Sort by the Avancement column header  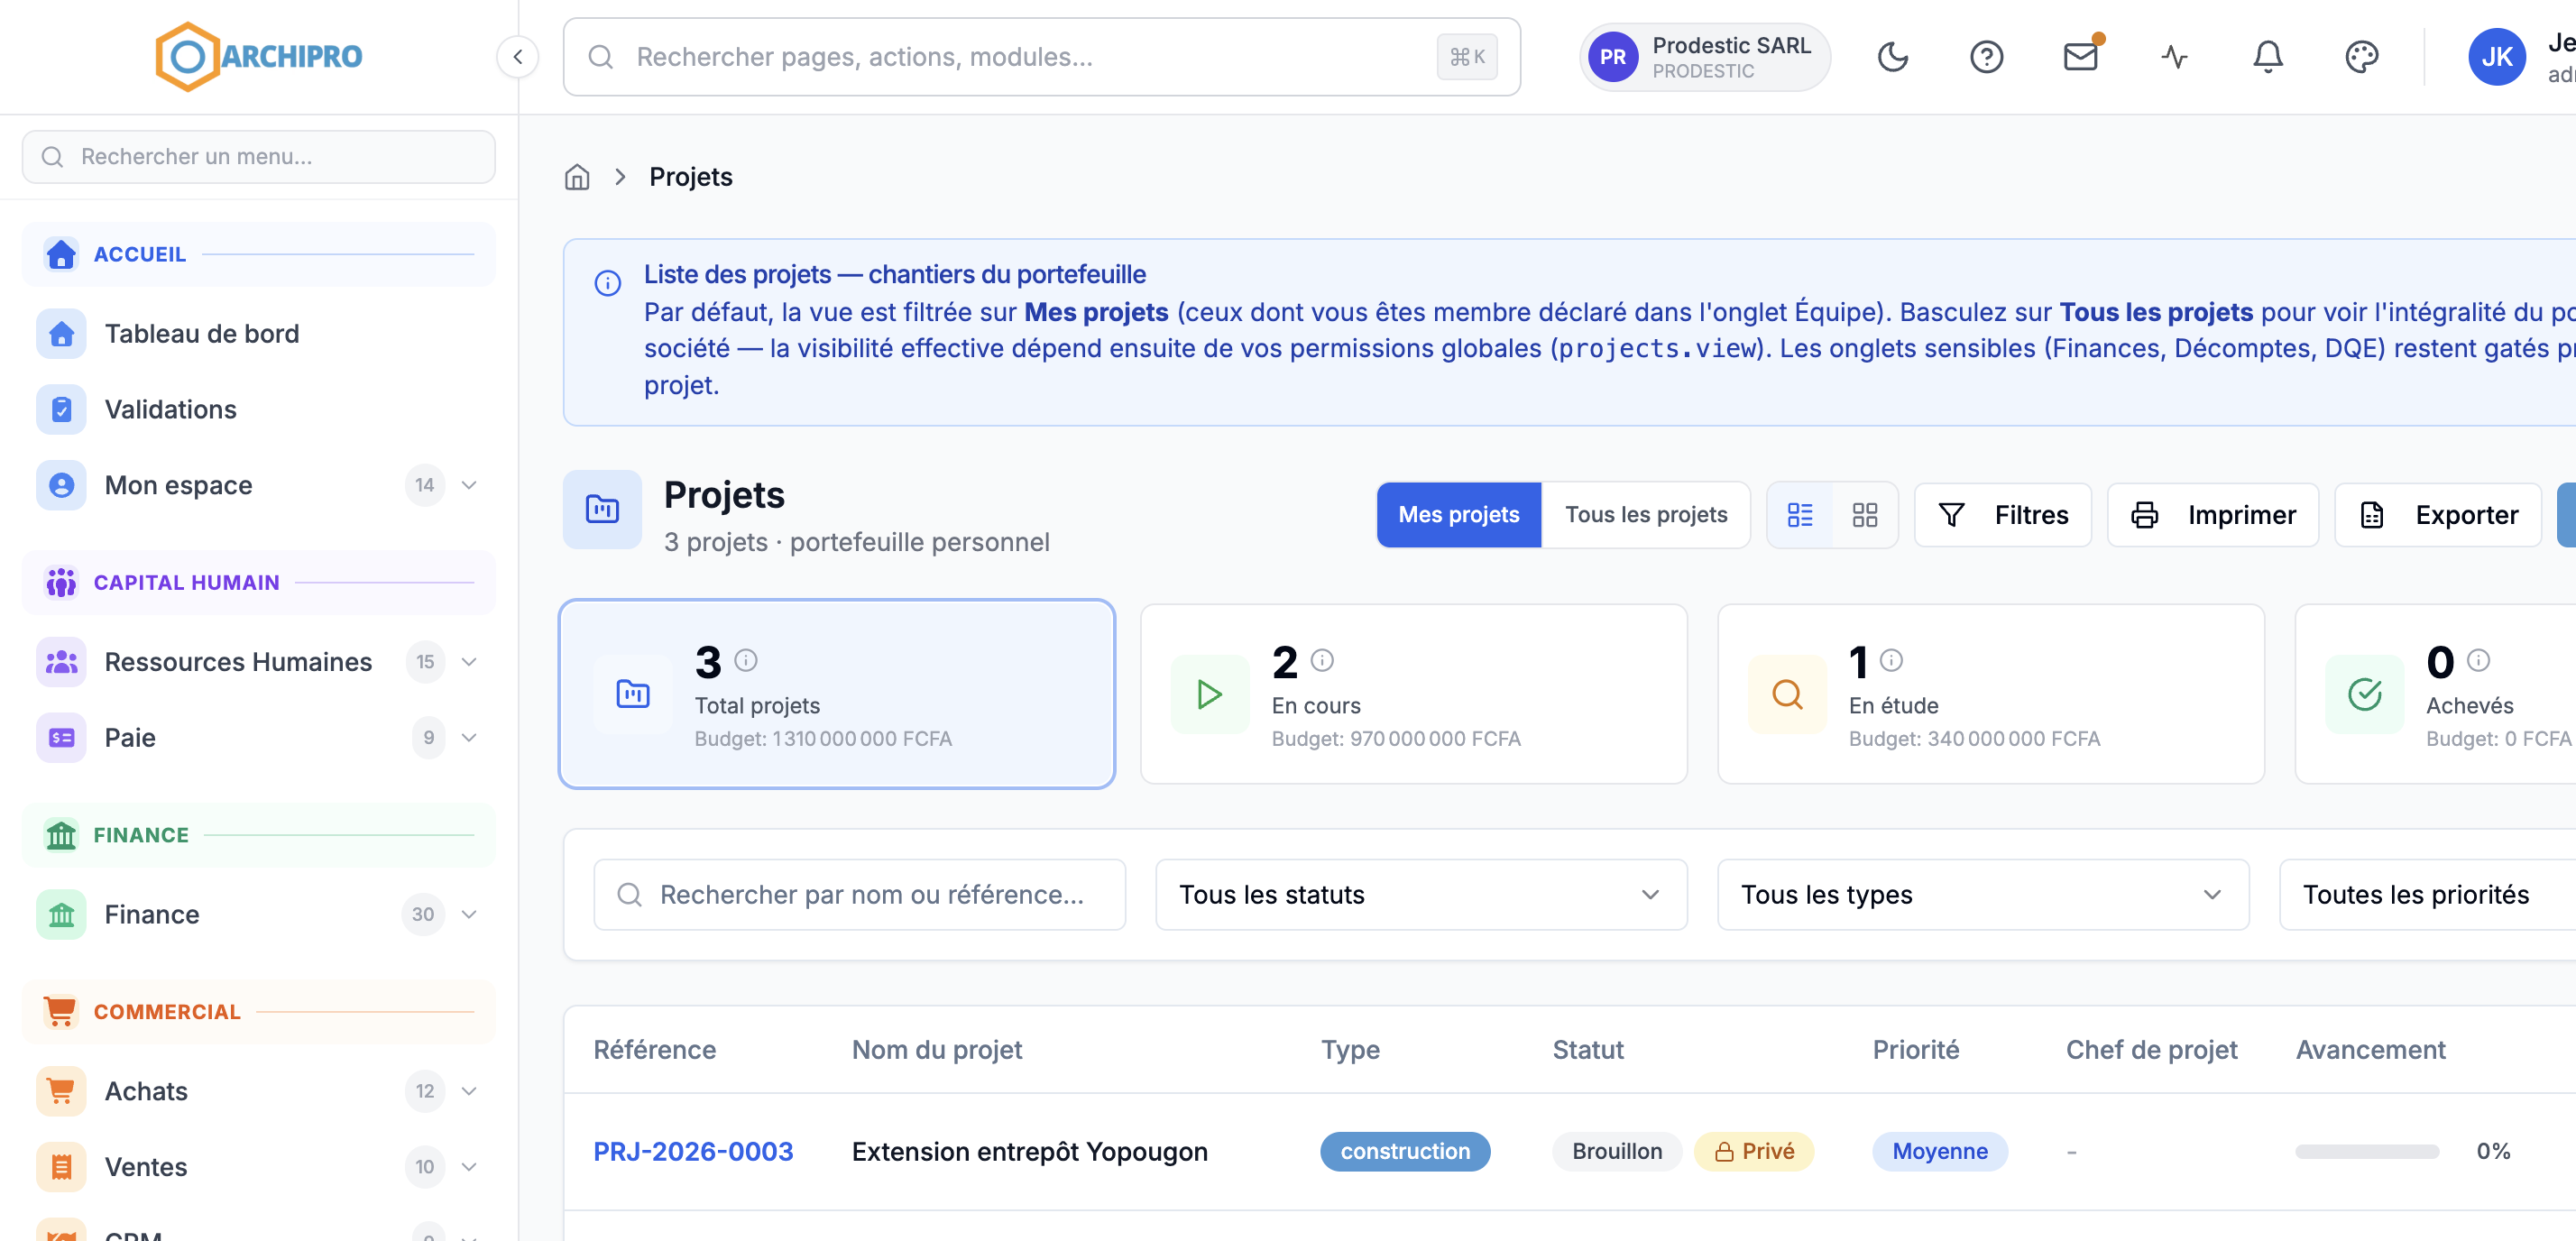[2370, 1049]
